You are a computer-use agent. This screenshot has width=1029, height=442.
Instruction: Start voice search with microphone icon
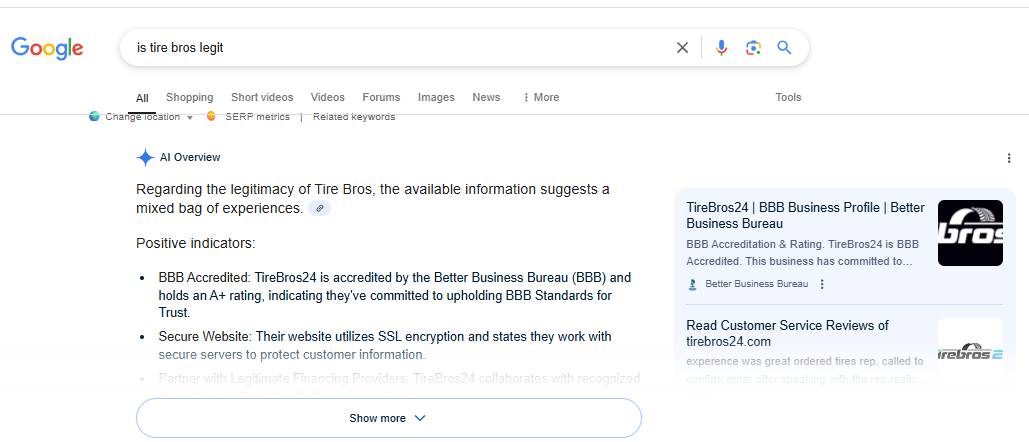(x=721, y=47)
